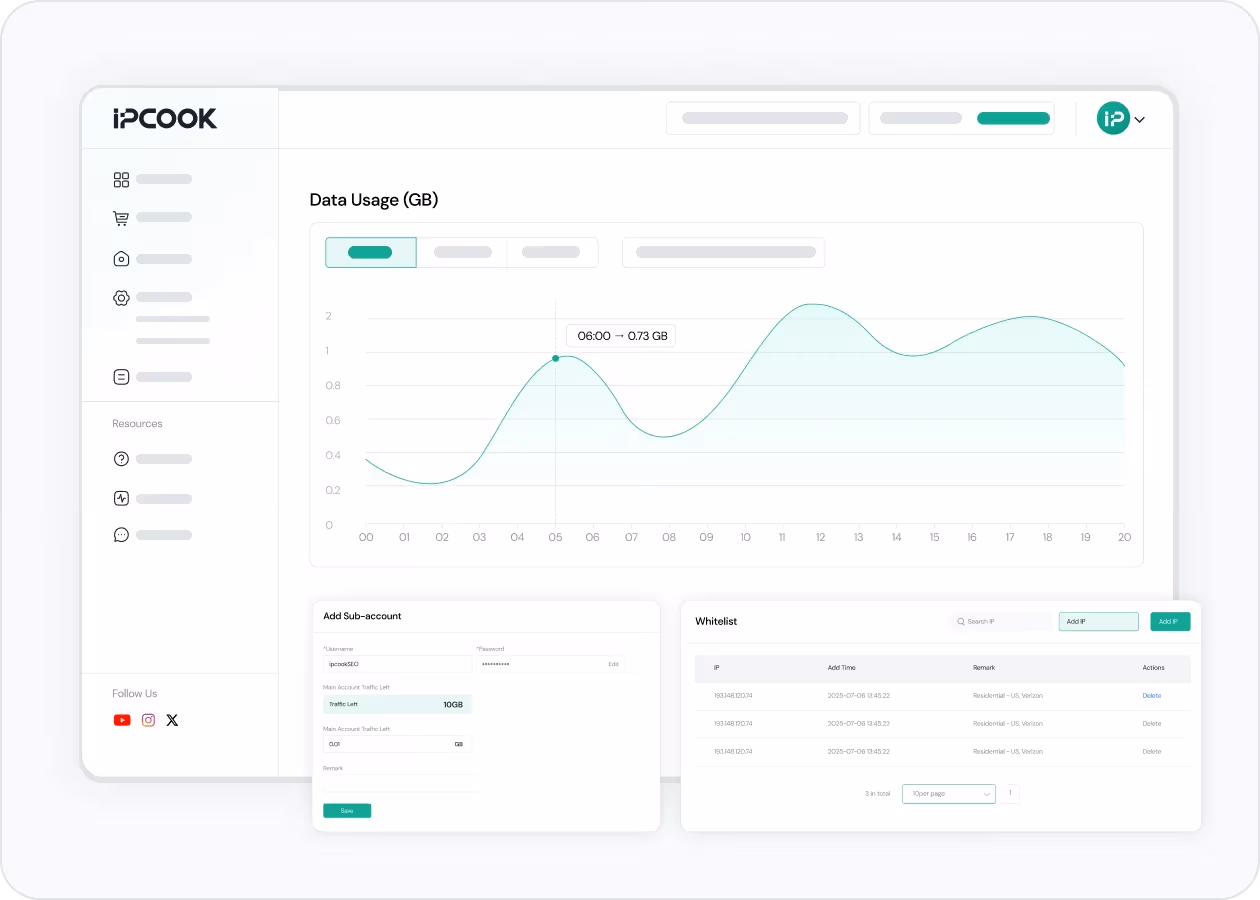This screenshot has width=1260, height=900.
Task: Switch to the second chart period tab
Action: pyautogui.click(x=461, y=252)
